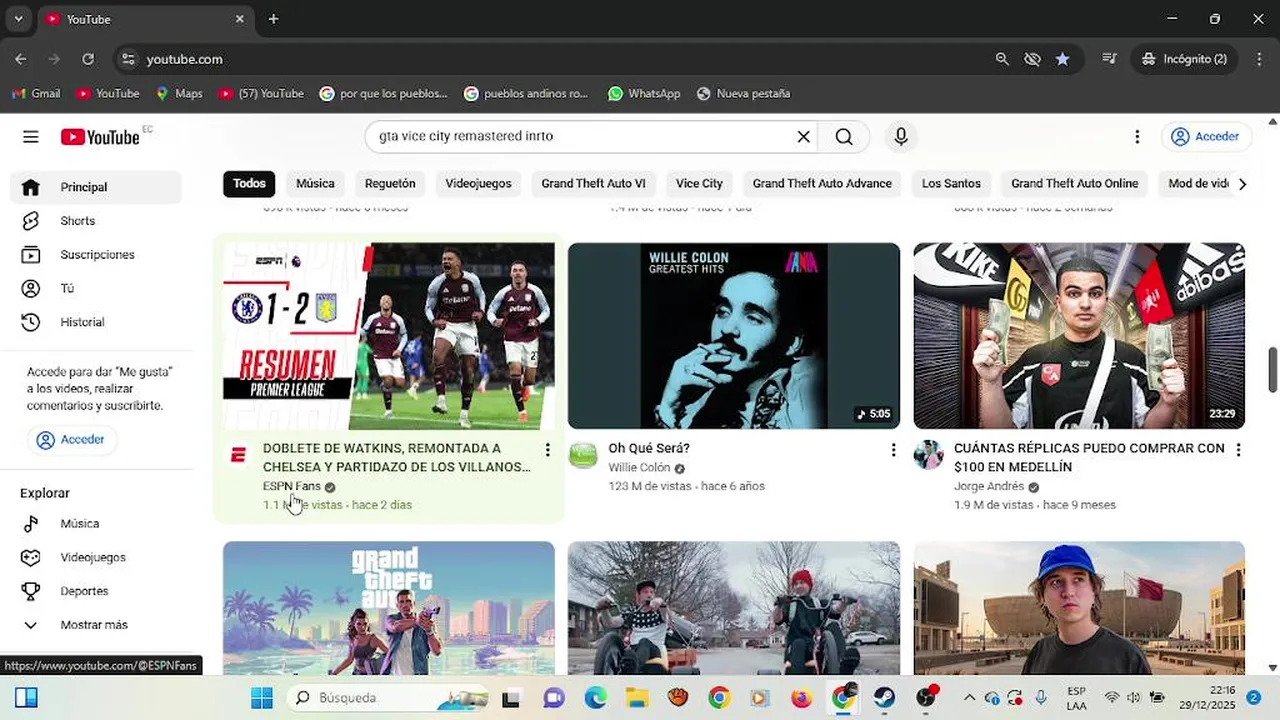1280x720 pixels.
Task: Open the DOBLETE DE WATKINS video title
Action: 397,458
